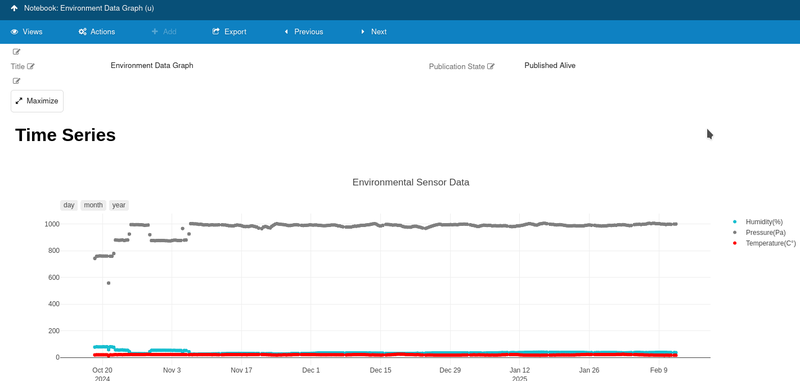Viewport: 800px width, 381px height.
Task: Click the Dec 15 x-axis label
Action: pyautogui.click(x=381, y=370)
